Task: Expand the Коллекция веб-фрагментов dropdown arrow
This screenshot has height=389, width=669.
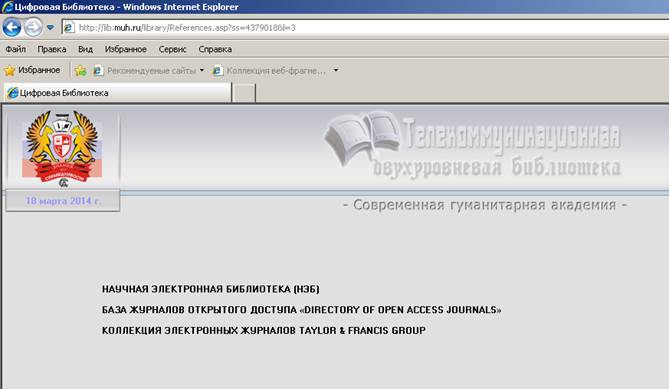Action: [x=336, y=70]
